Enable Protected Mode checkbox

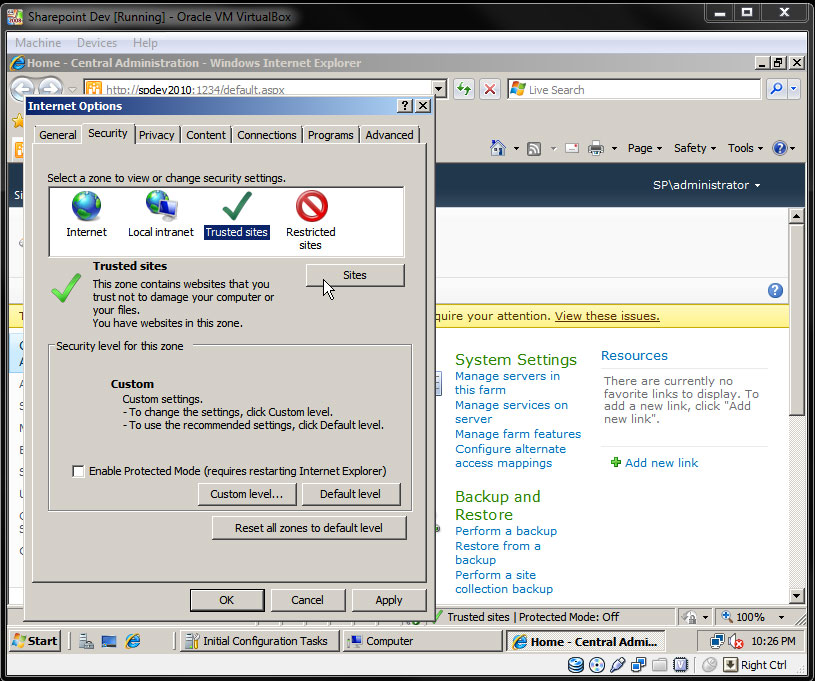point(78,472)
